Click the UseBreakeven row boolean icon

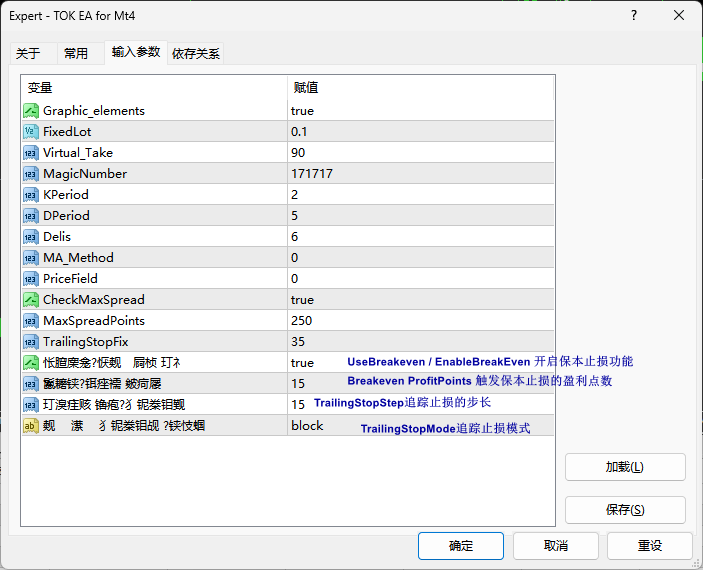[x=31, y=363]
